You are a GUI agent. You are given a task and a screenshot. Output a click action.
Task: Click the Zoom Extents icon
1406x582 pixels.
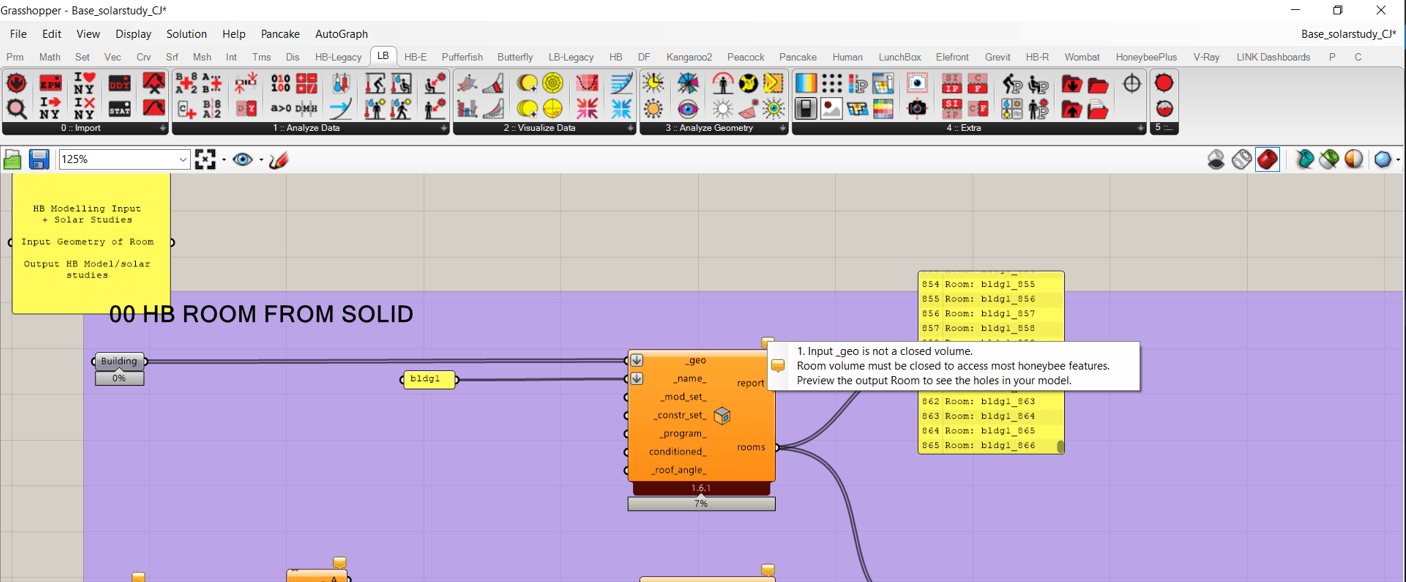point(205,159)
